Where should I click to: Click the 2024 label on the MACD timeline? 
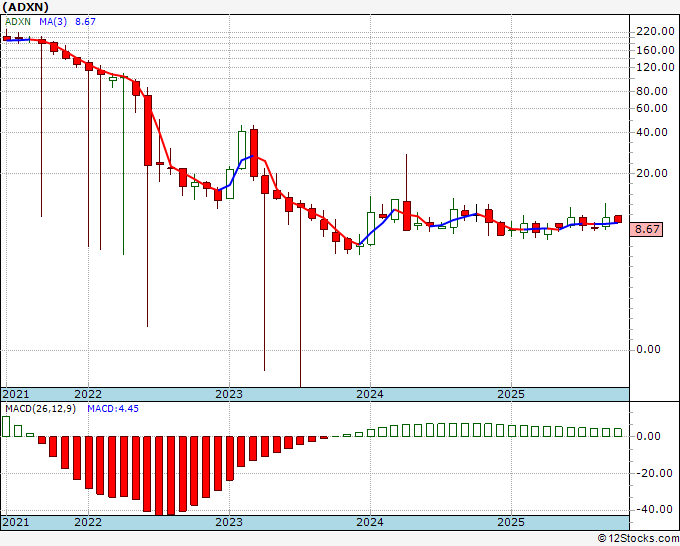[370, 522]
